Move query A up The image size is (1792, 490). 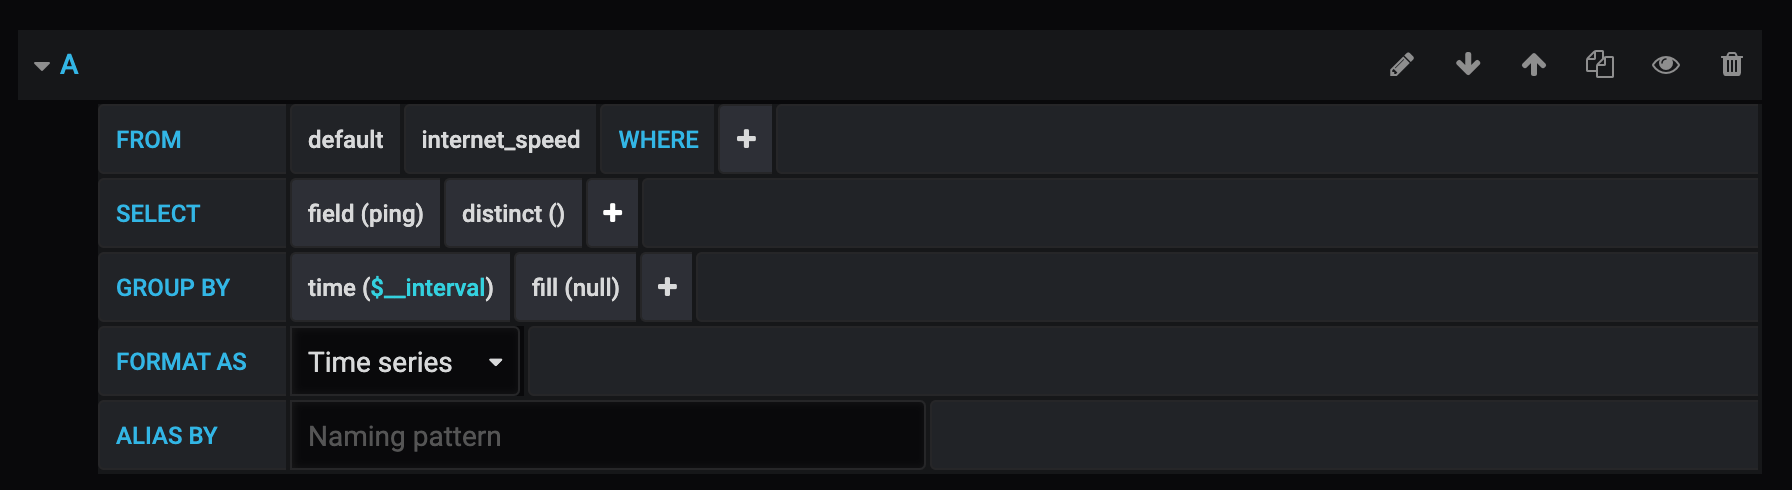[1534, 65]
